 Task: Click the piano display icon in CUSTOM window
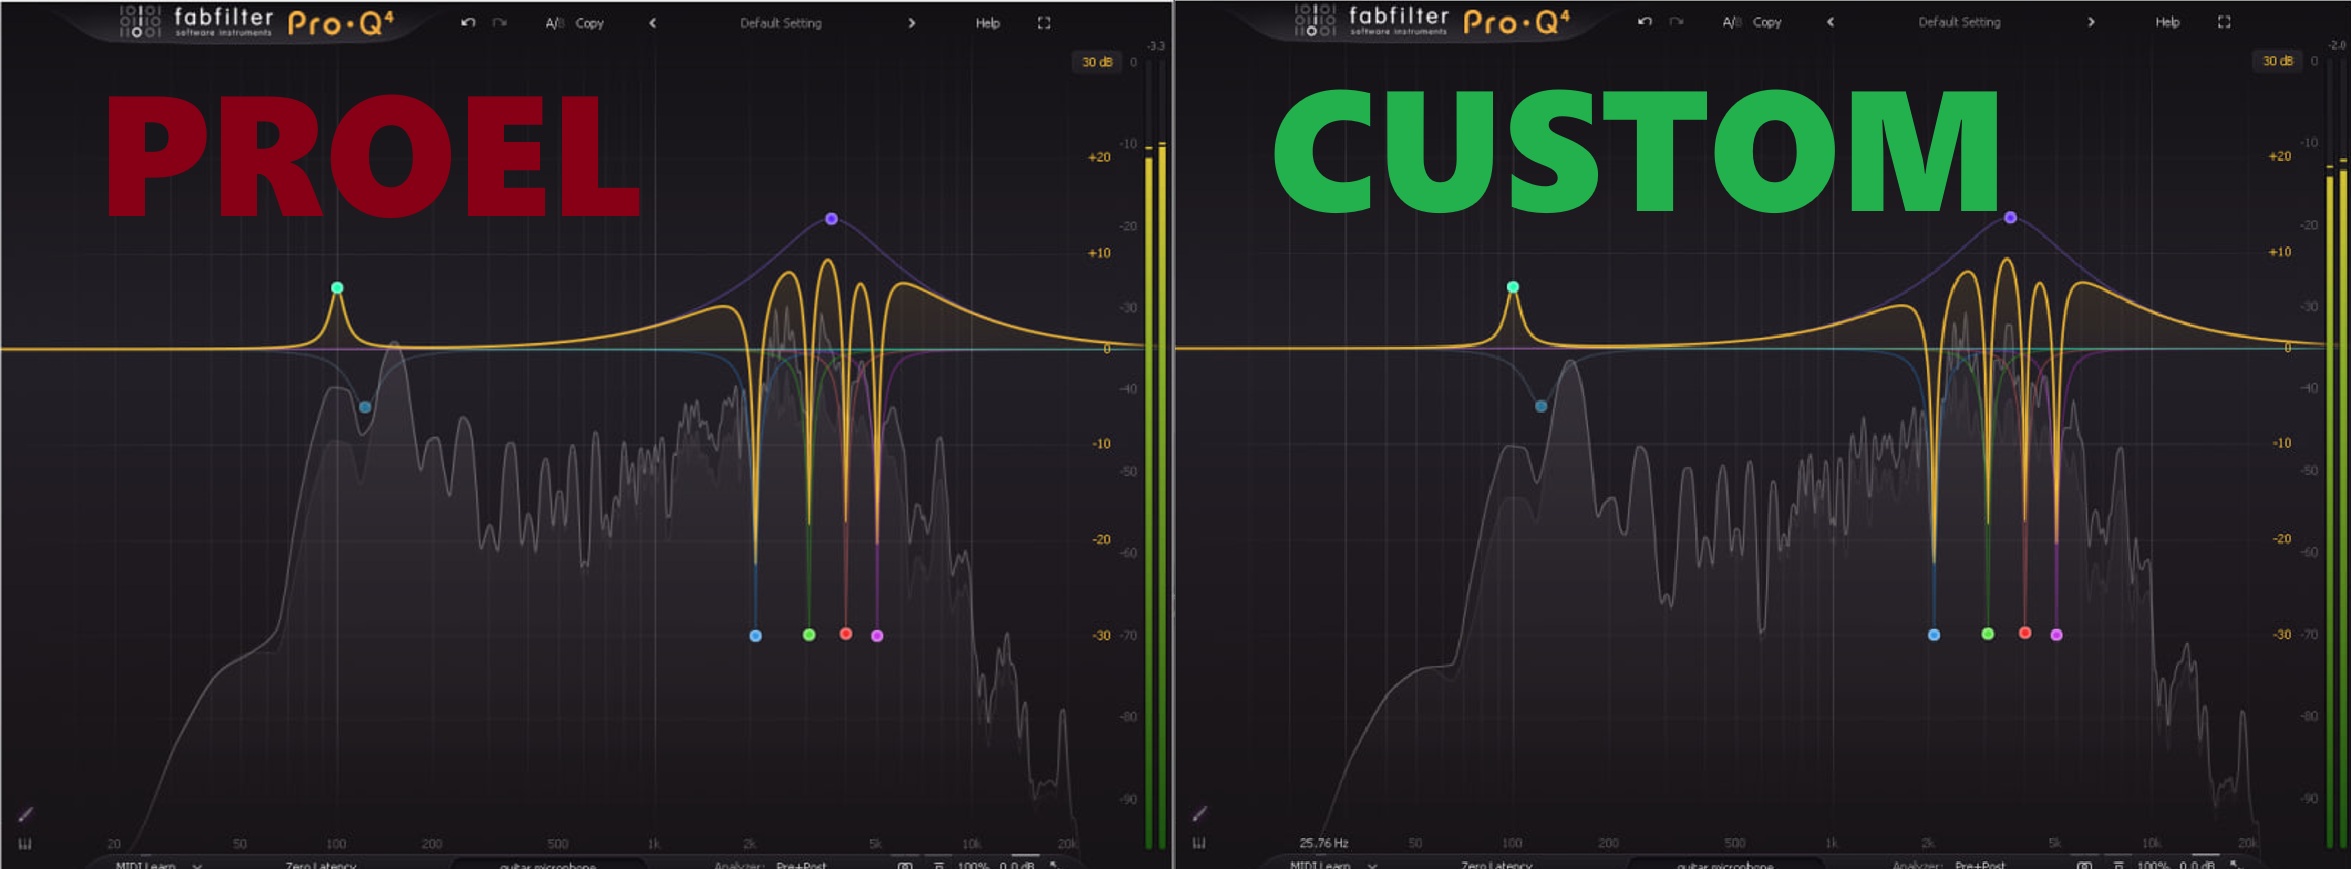tap(1199, 843)
